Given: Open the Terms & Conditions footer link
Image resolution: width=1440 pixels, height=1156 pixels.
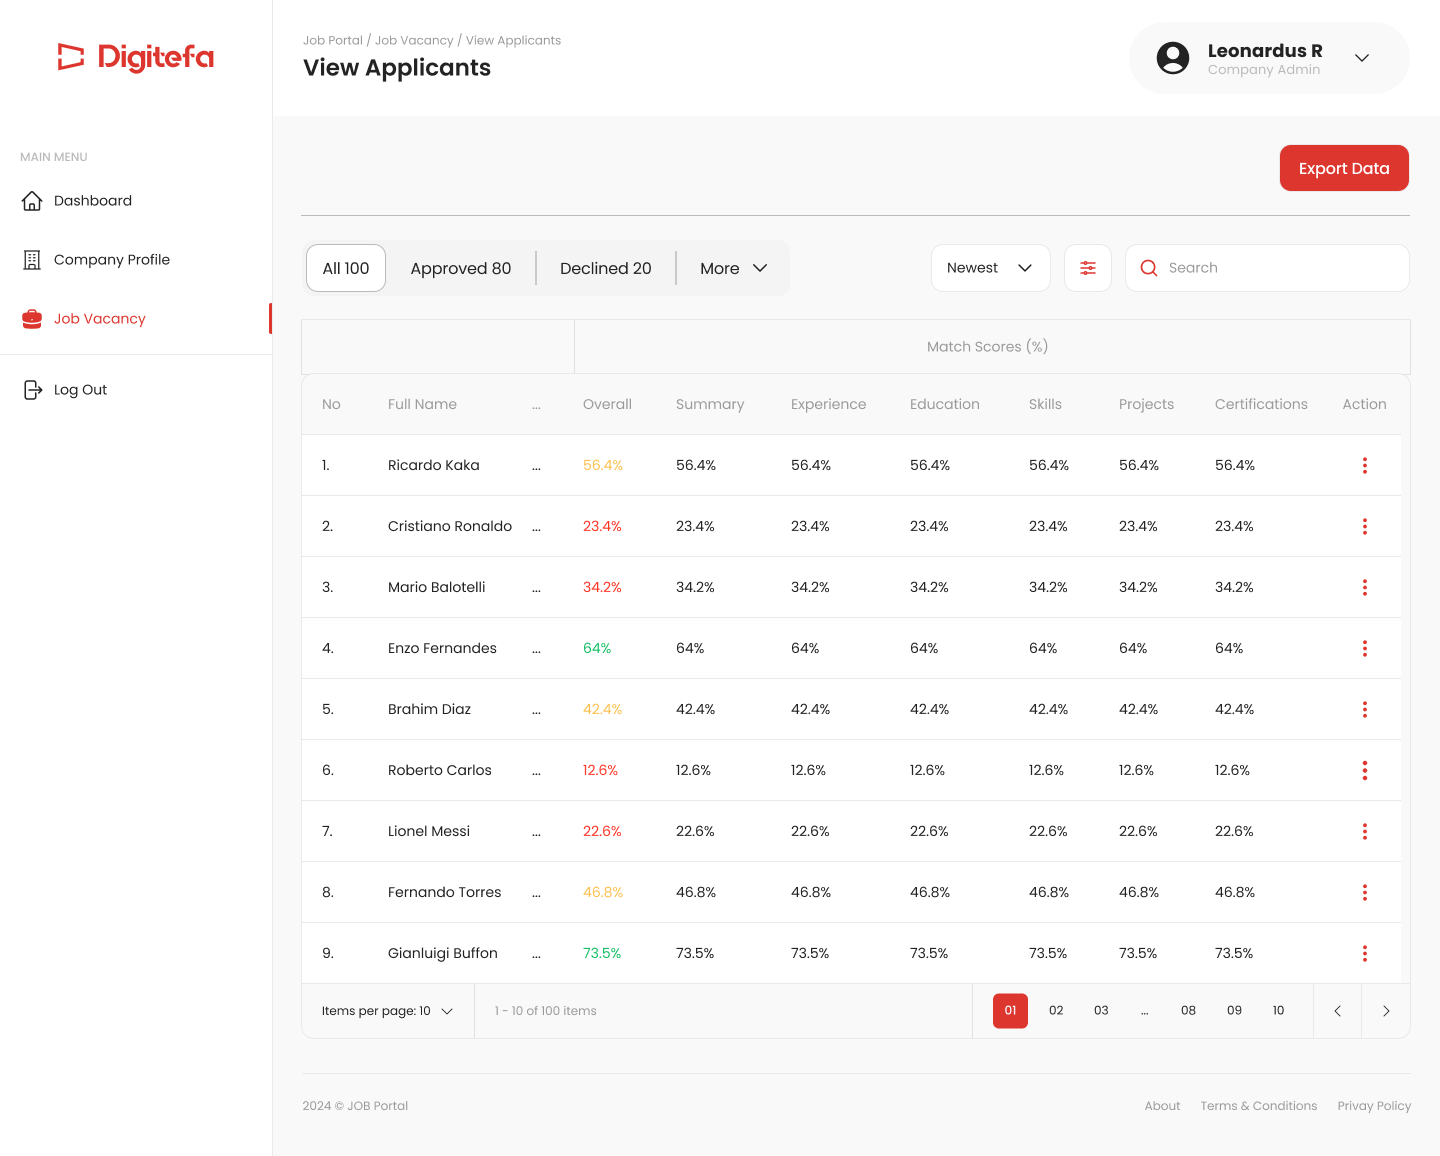Looking at the screenshot, I should click(x=1259, y=1106).
